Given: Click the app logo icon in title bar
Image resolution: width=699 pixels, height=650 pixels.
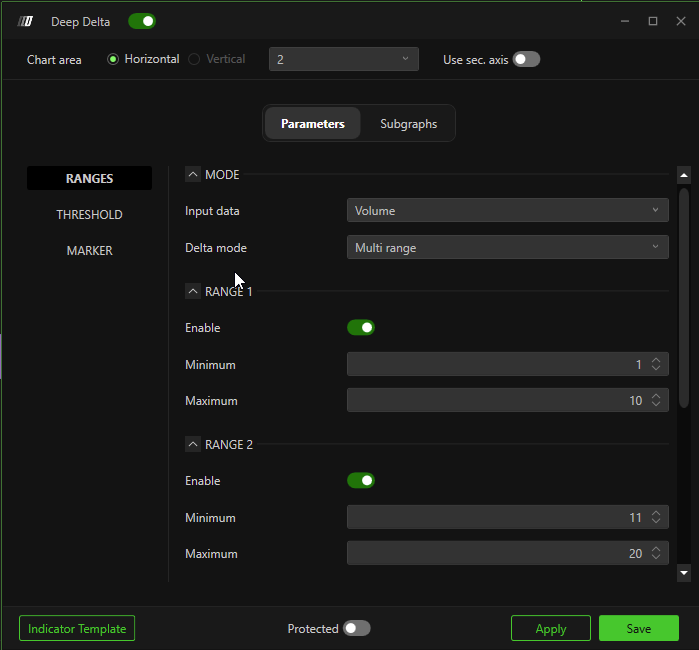Looking at the screenshot, I should [26, 21].
